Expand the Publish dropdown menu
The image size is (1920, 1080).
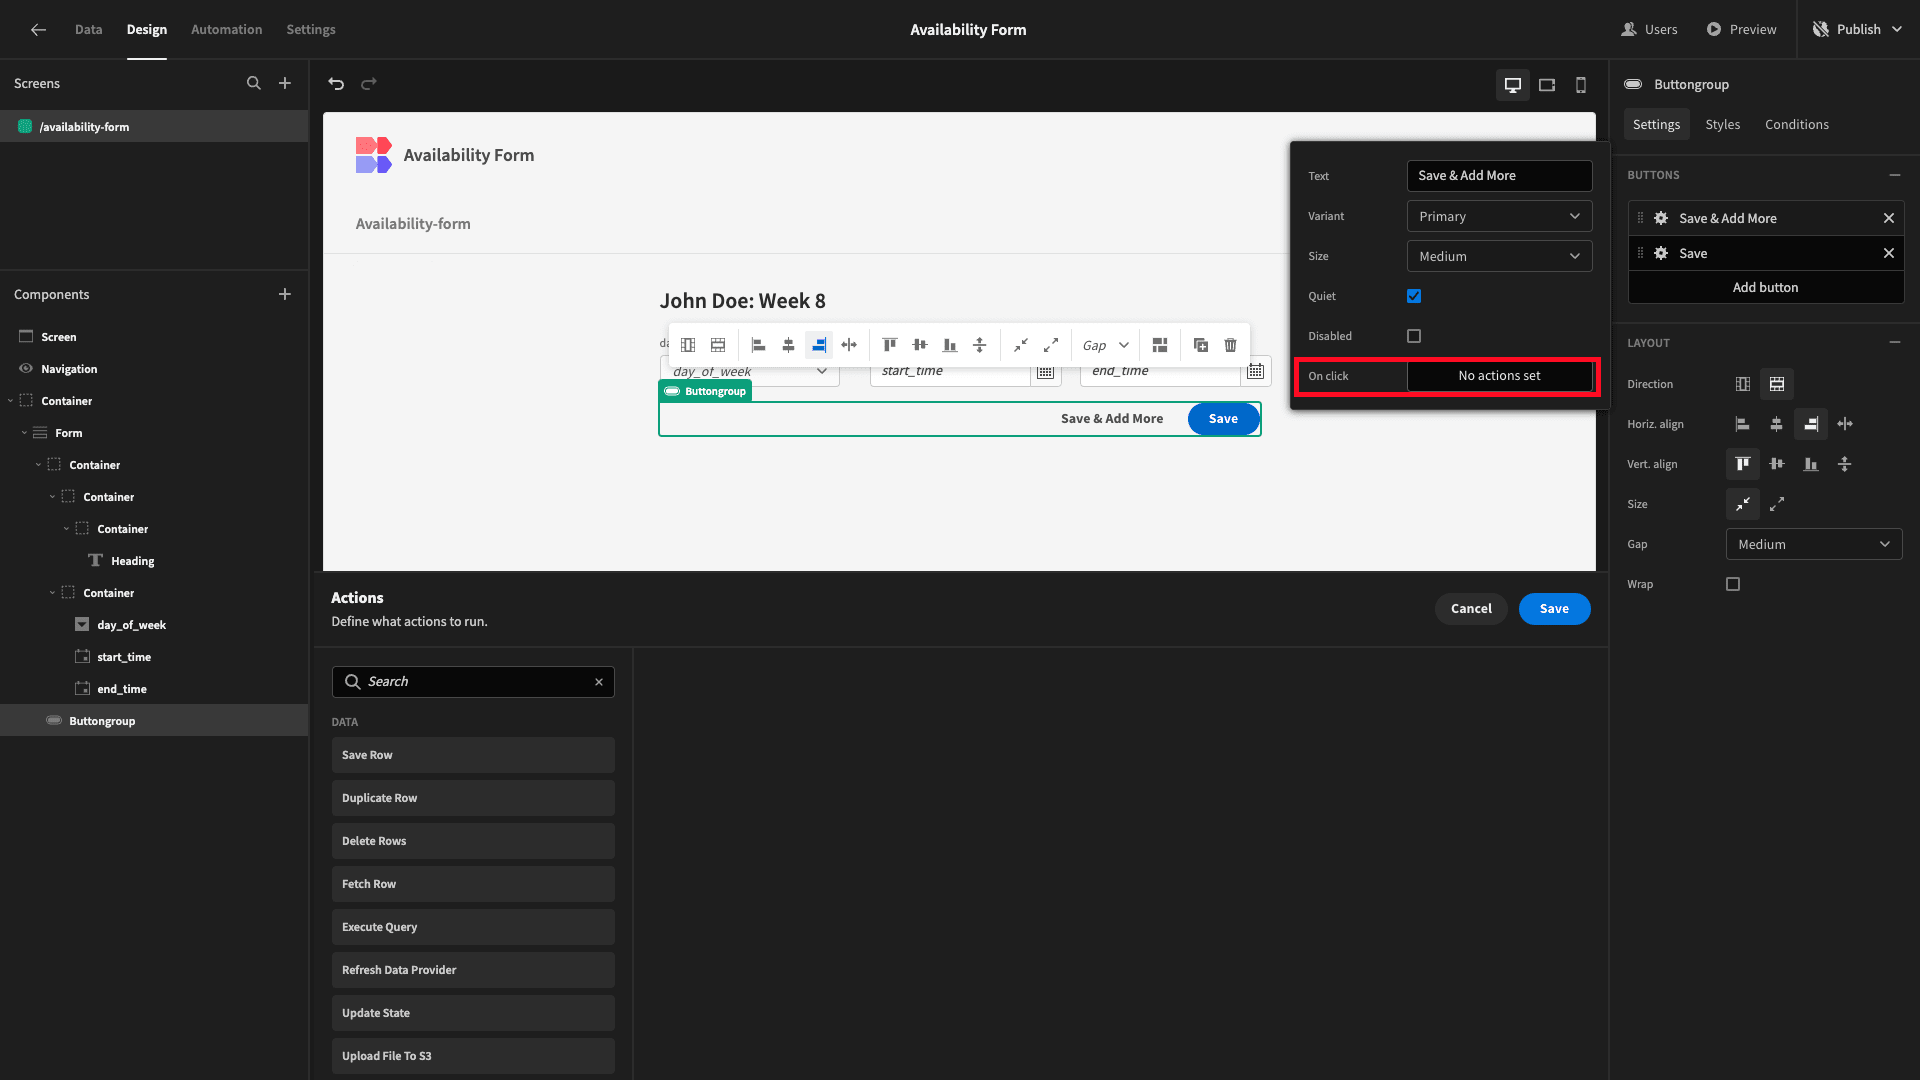point(1897,29)
